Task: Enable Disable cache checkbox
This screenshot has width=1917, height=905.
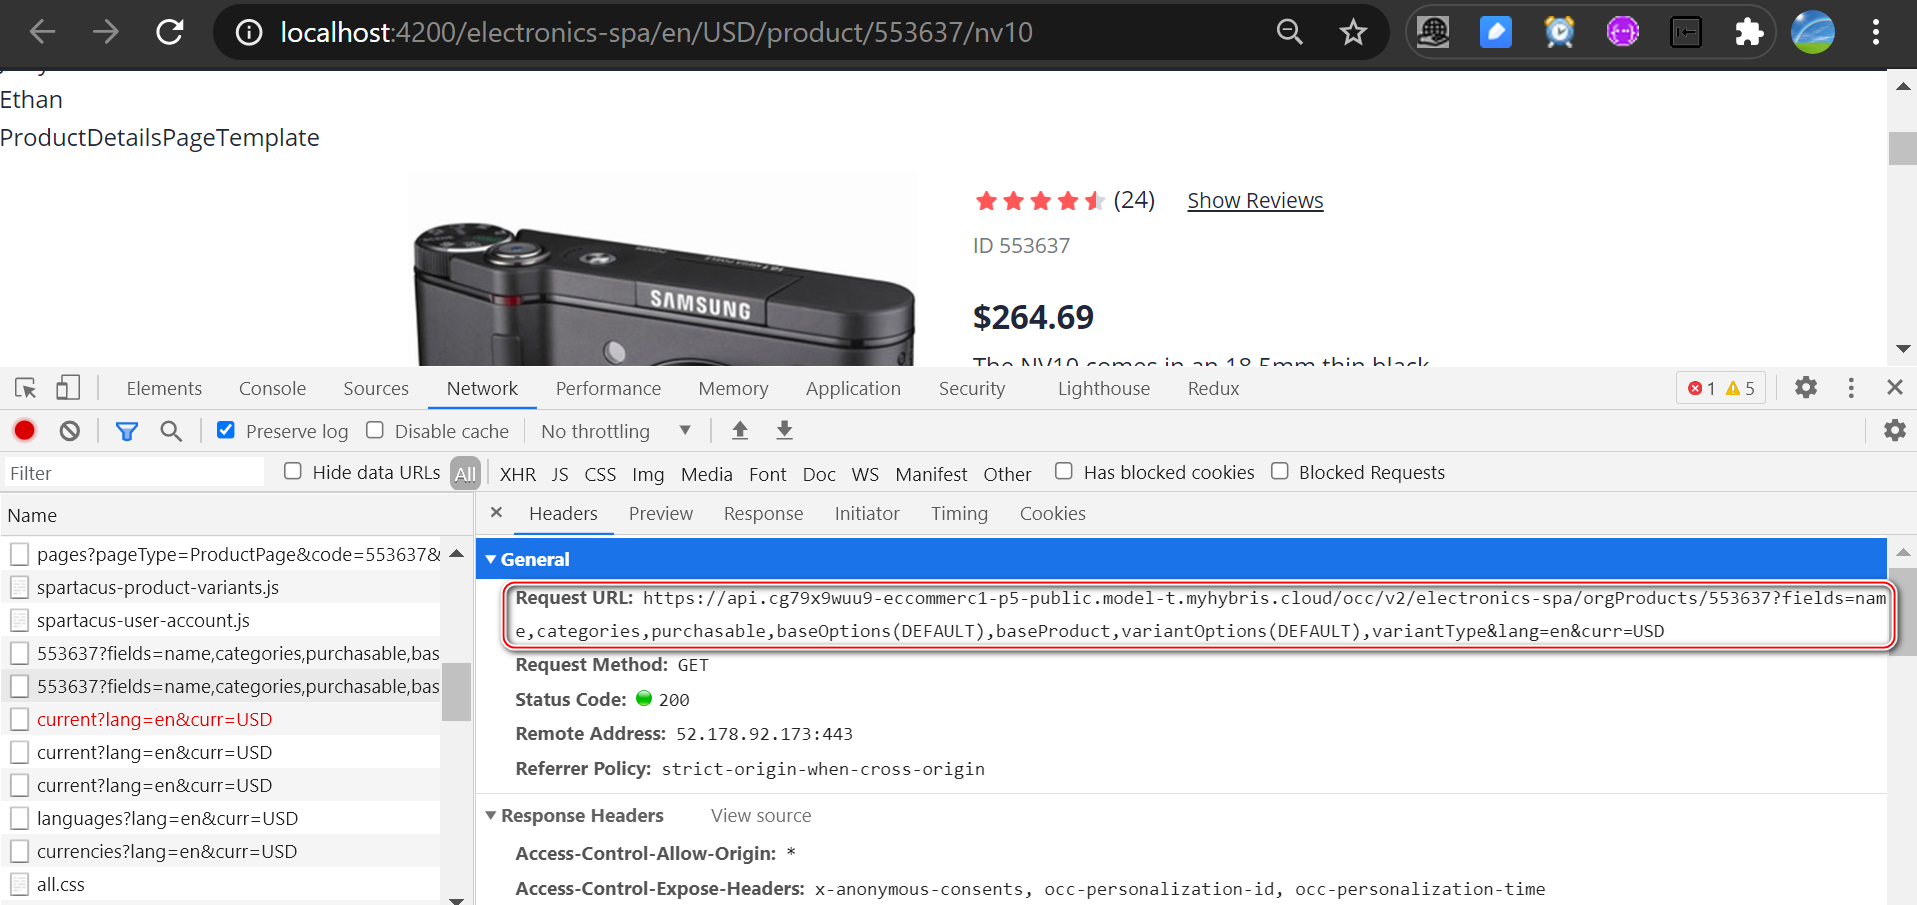Action: tap(375, 430)
